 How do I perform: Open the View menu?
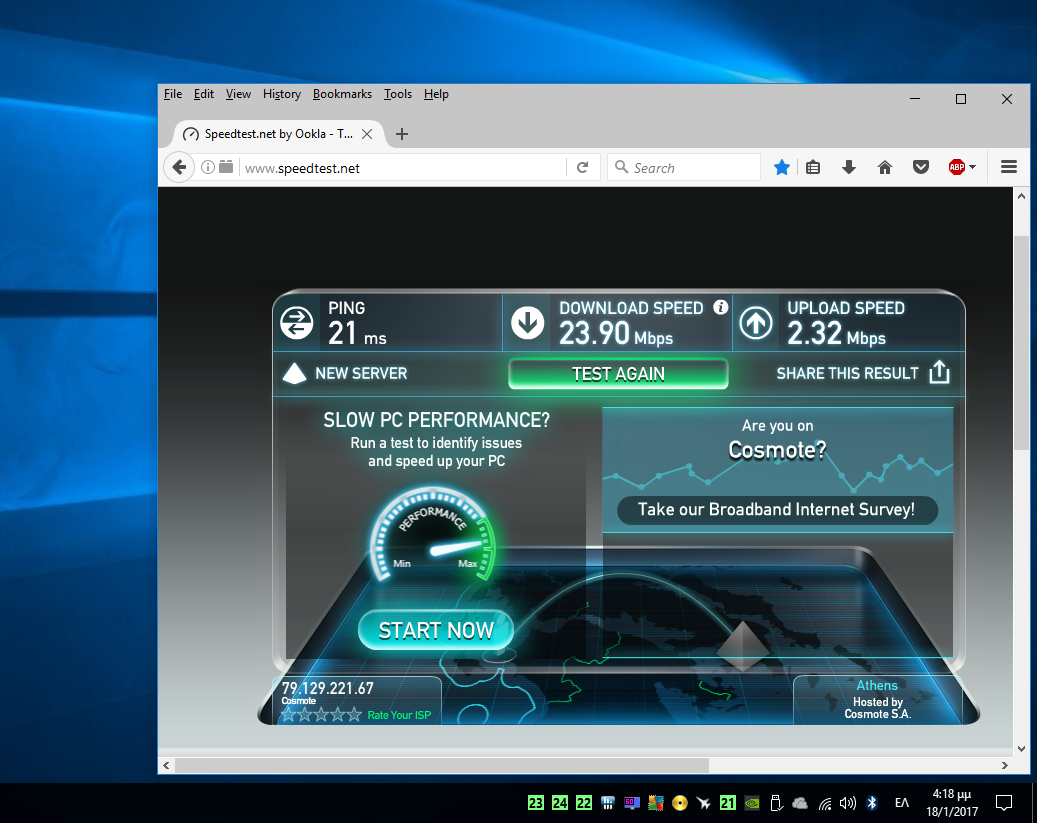coord(238,94)
